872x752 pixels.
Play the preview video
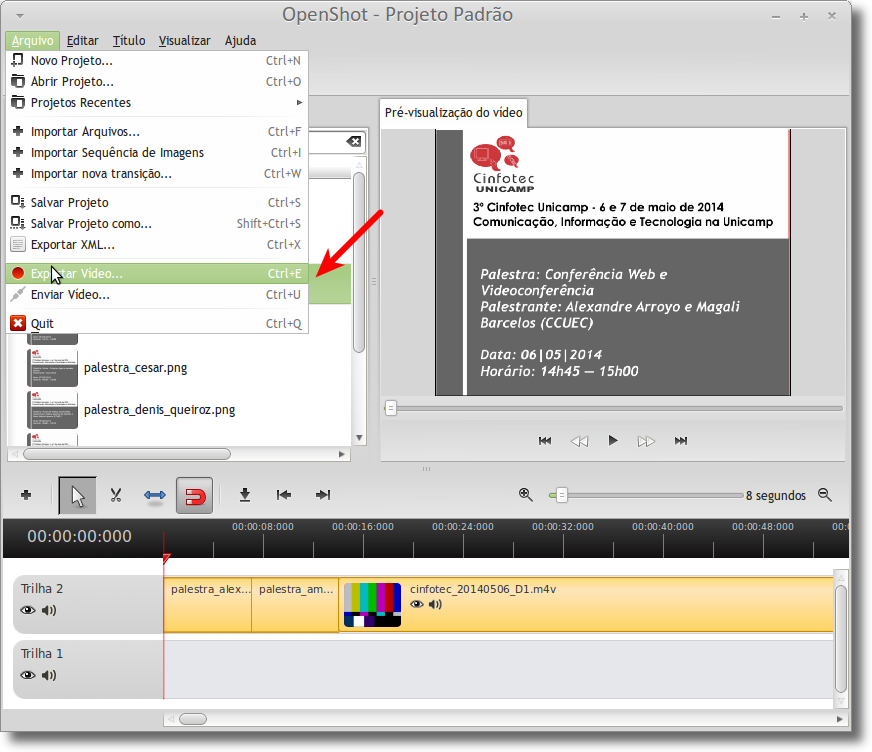point(613,441)
